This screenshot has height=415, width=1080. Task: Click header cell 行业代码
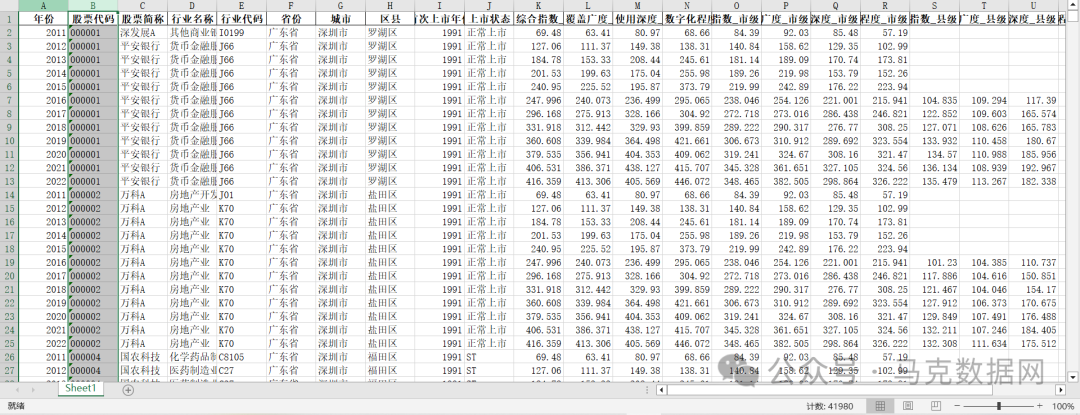tap(242, 18)
